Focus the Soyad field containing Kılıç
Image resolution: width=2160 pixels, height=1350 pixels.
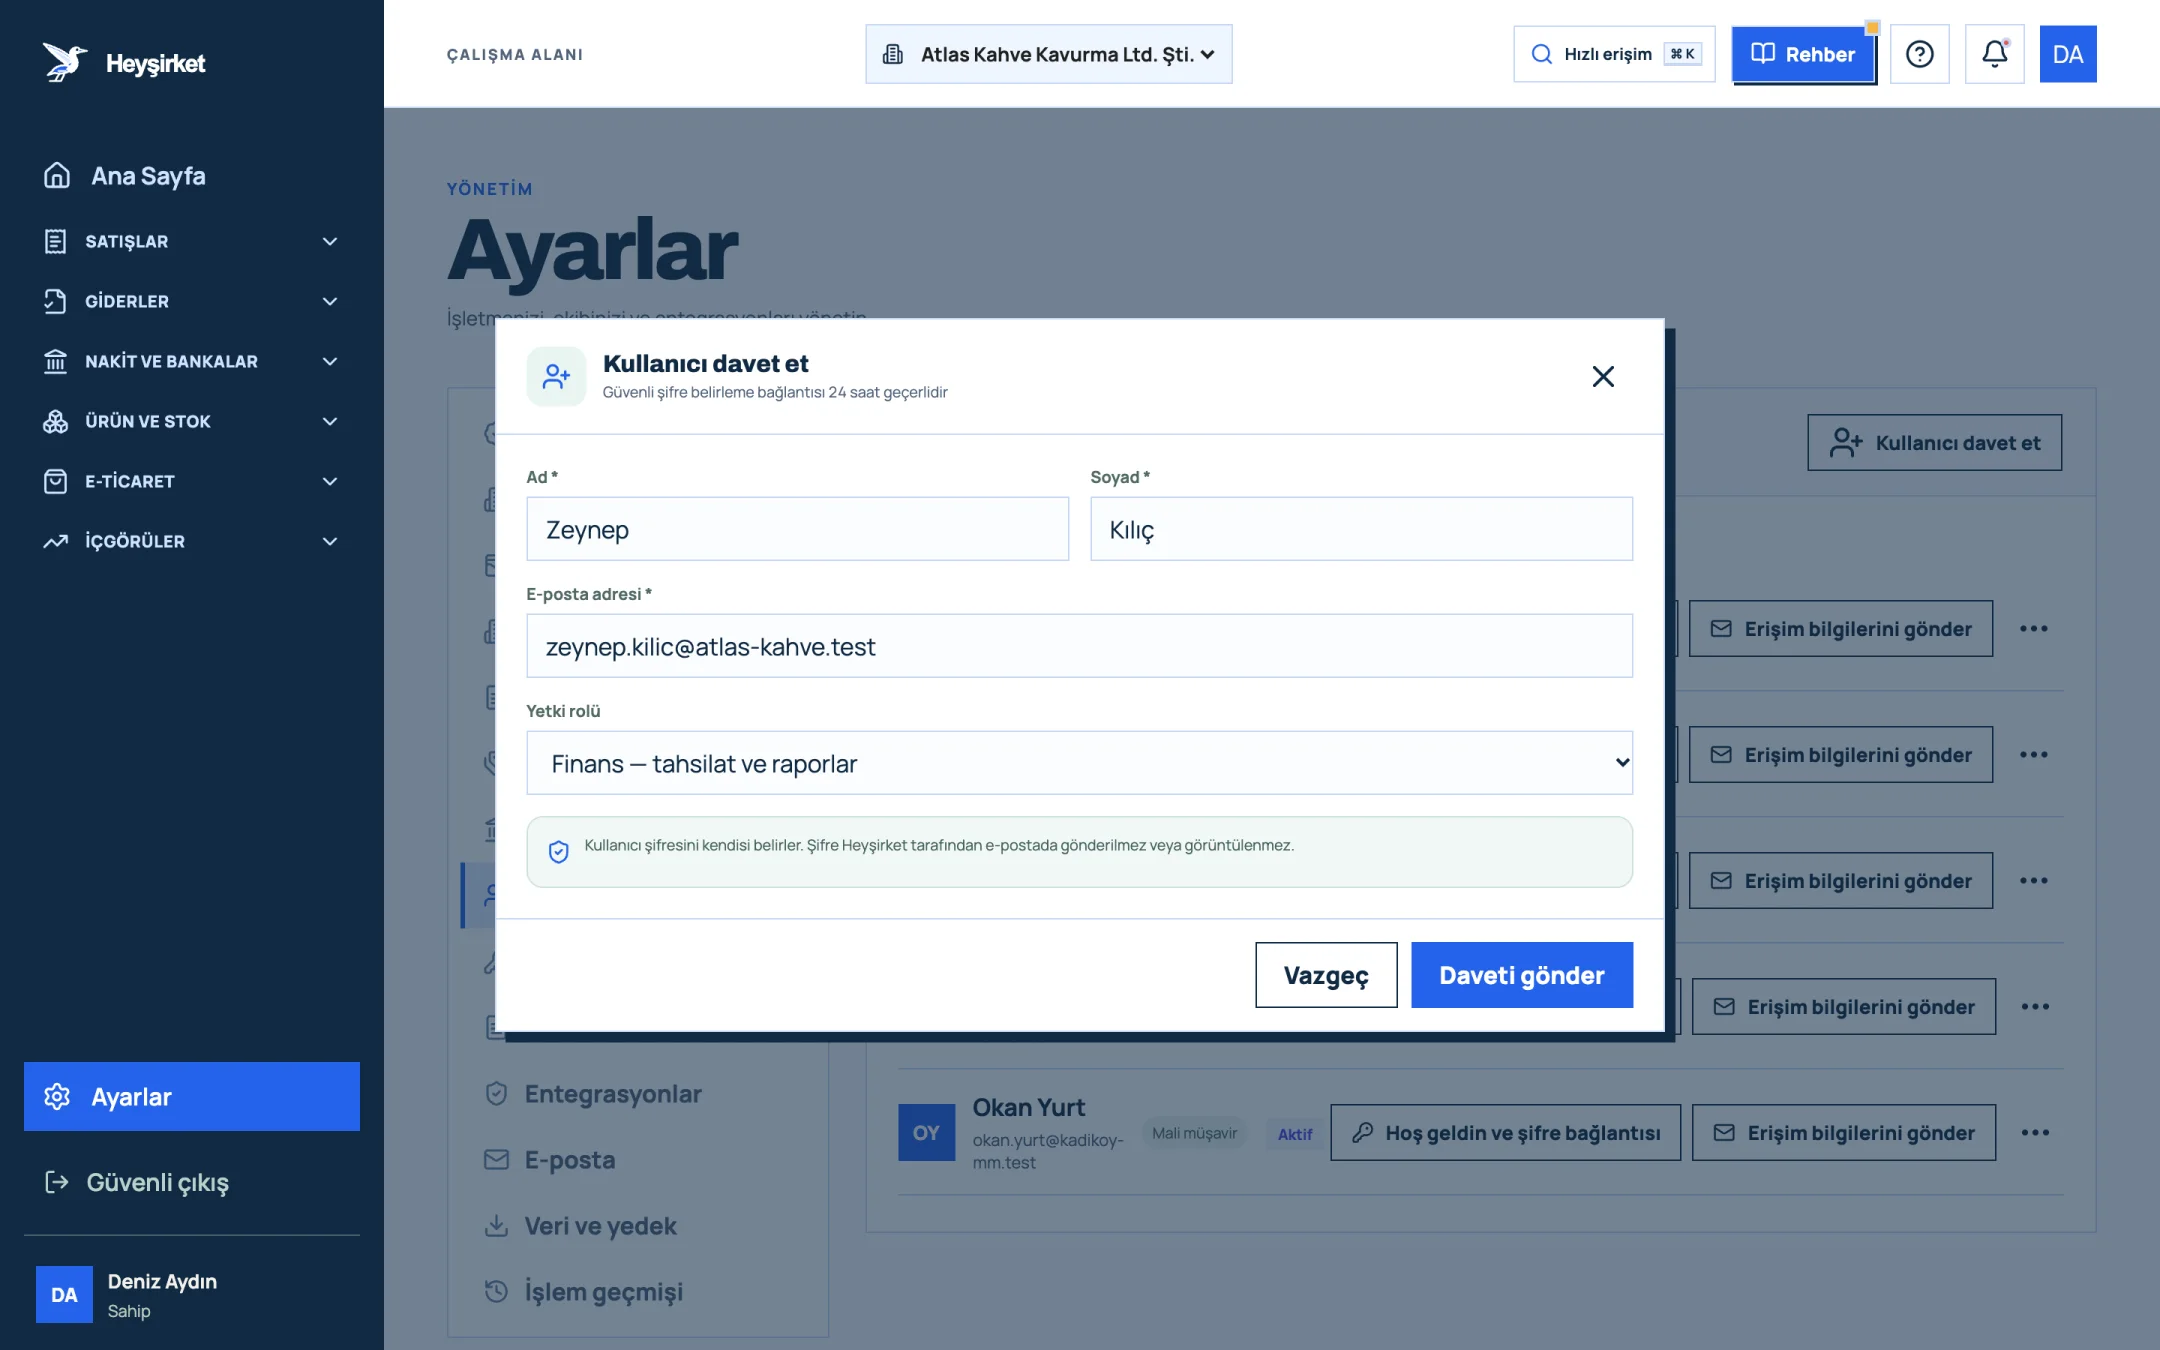click(1361, 529)
